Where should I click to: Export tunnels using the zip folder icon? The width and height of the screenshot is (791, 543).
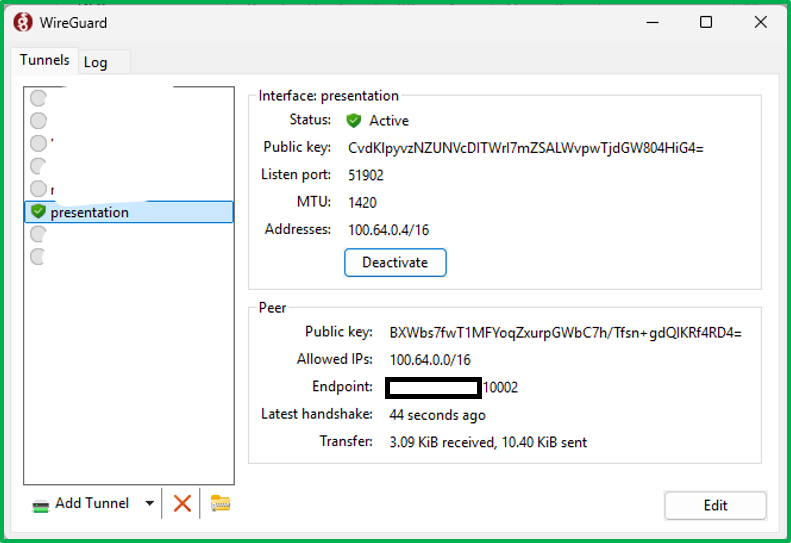[x=220, y=503]
